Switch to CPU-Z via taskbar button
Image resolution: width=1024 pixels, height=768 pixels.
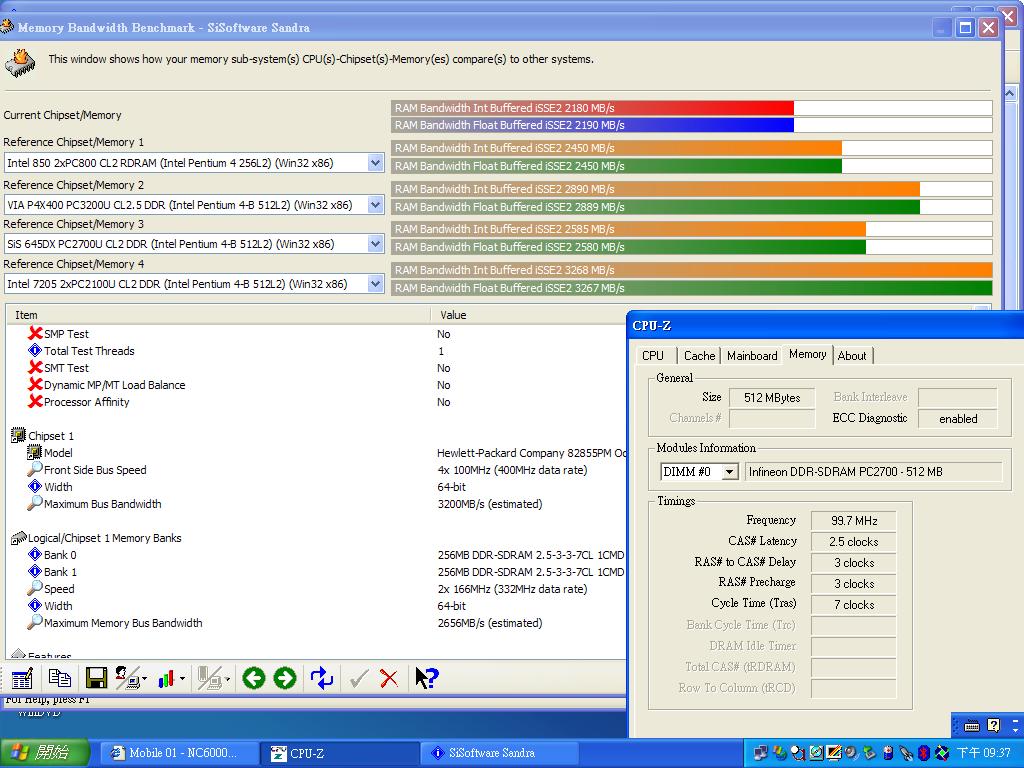click(x=341, y=753)
